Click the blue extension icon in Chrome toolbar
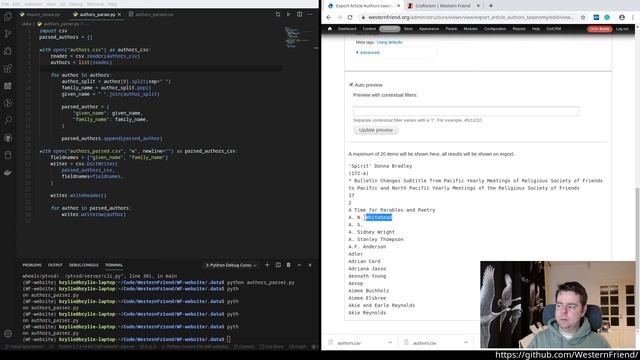The height and width of the screenshot is (360, 640). click(596, 18)
